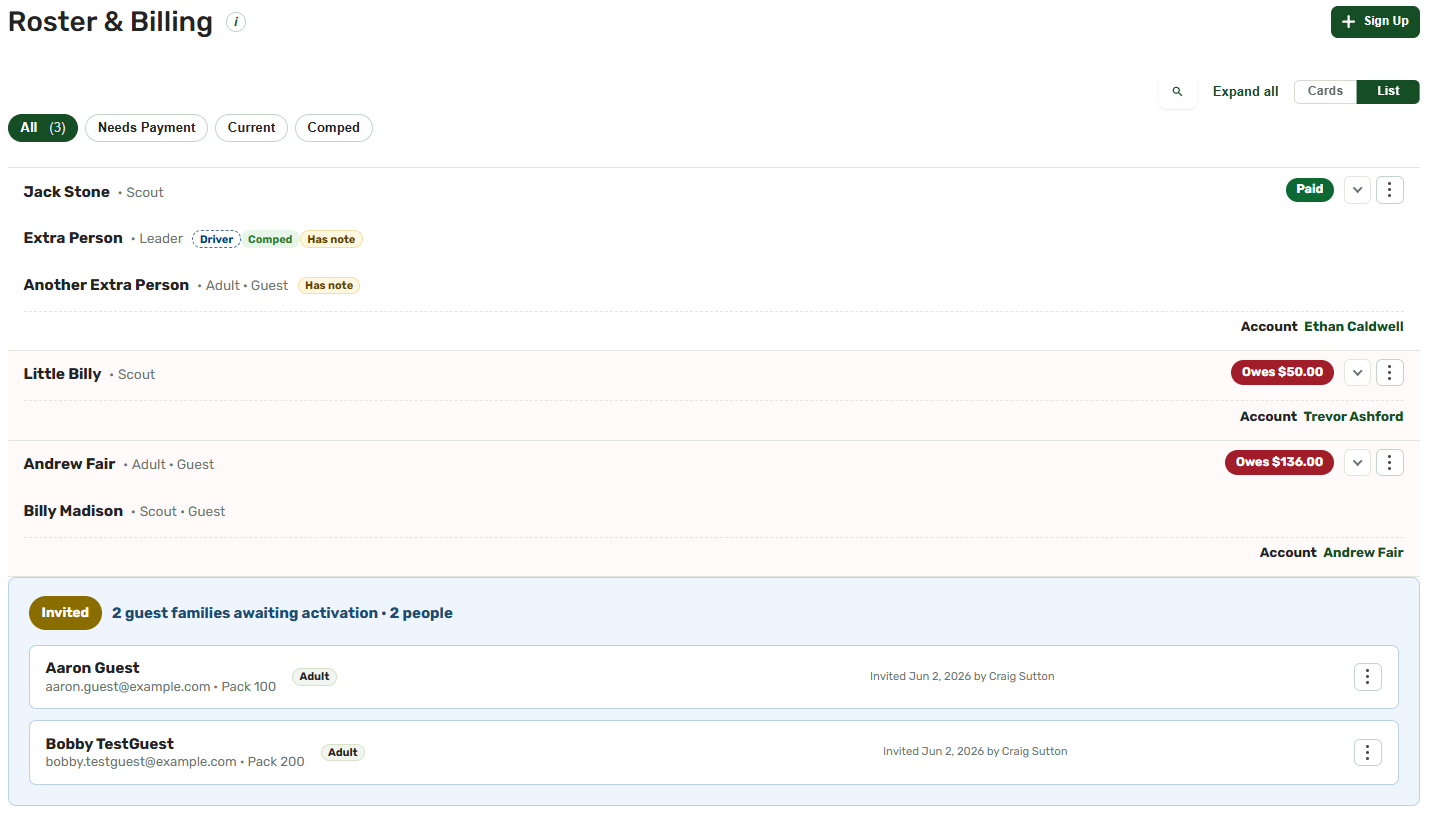Viewport: 1429px width, 820px height.
Task: Select the name Jack Stone
Action: point(67,192)
